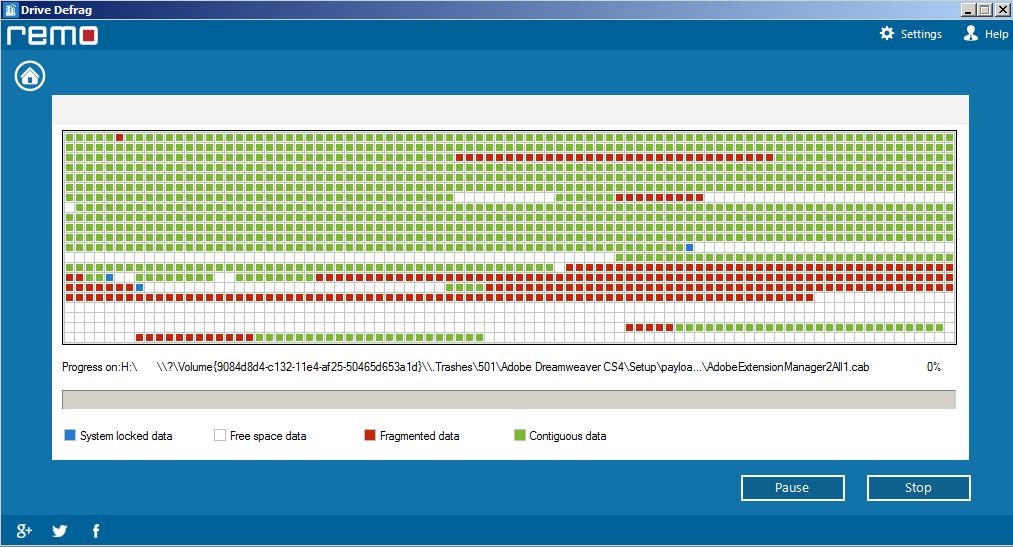Click the gray defrag progress bar
Viewport: 1013px width, 547px height.
coord(508,400)
